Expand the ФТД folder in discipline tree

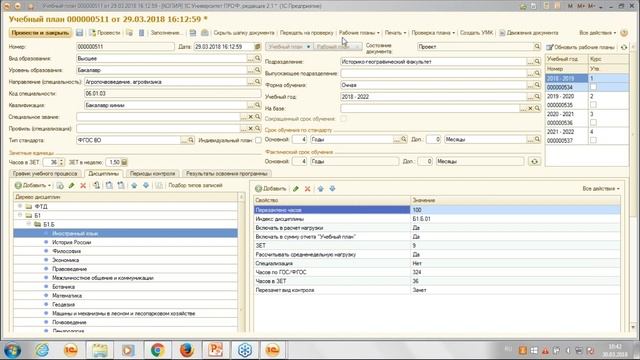20,206
